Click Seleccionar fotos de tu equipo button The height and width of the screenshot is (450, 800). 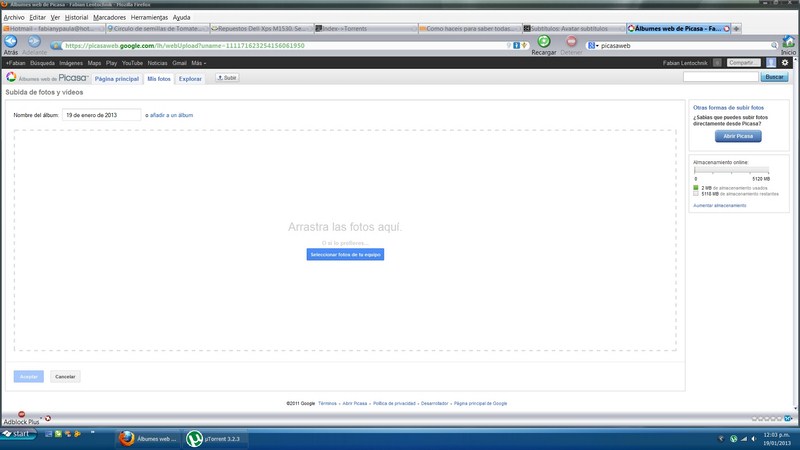click(345, 254)
